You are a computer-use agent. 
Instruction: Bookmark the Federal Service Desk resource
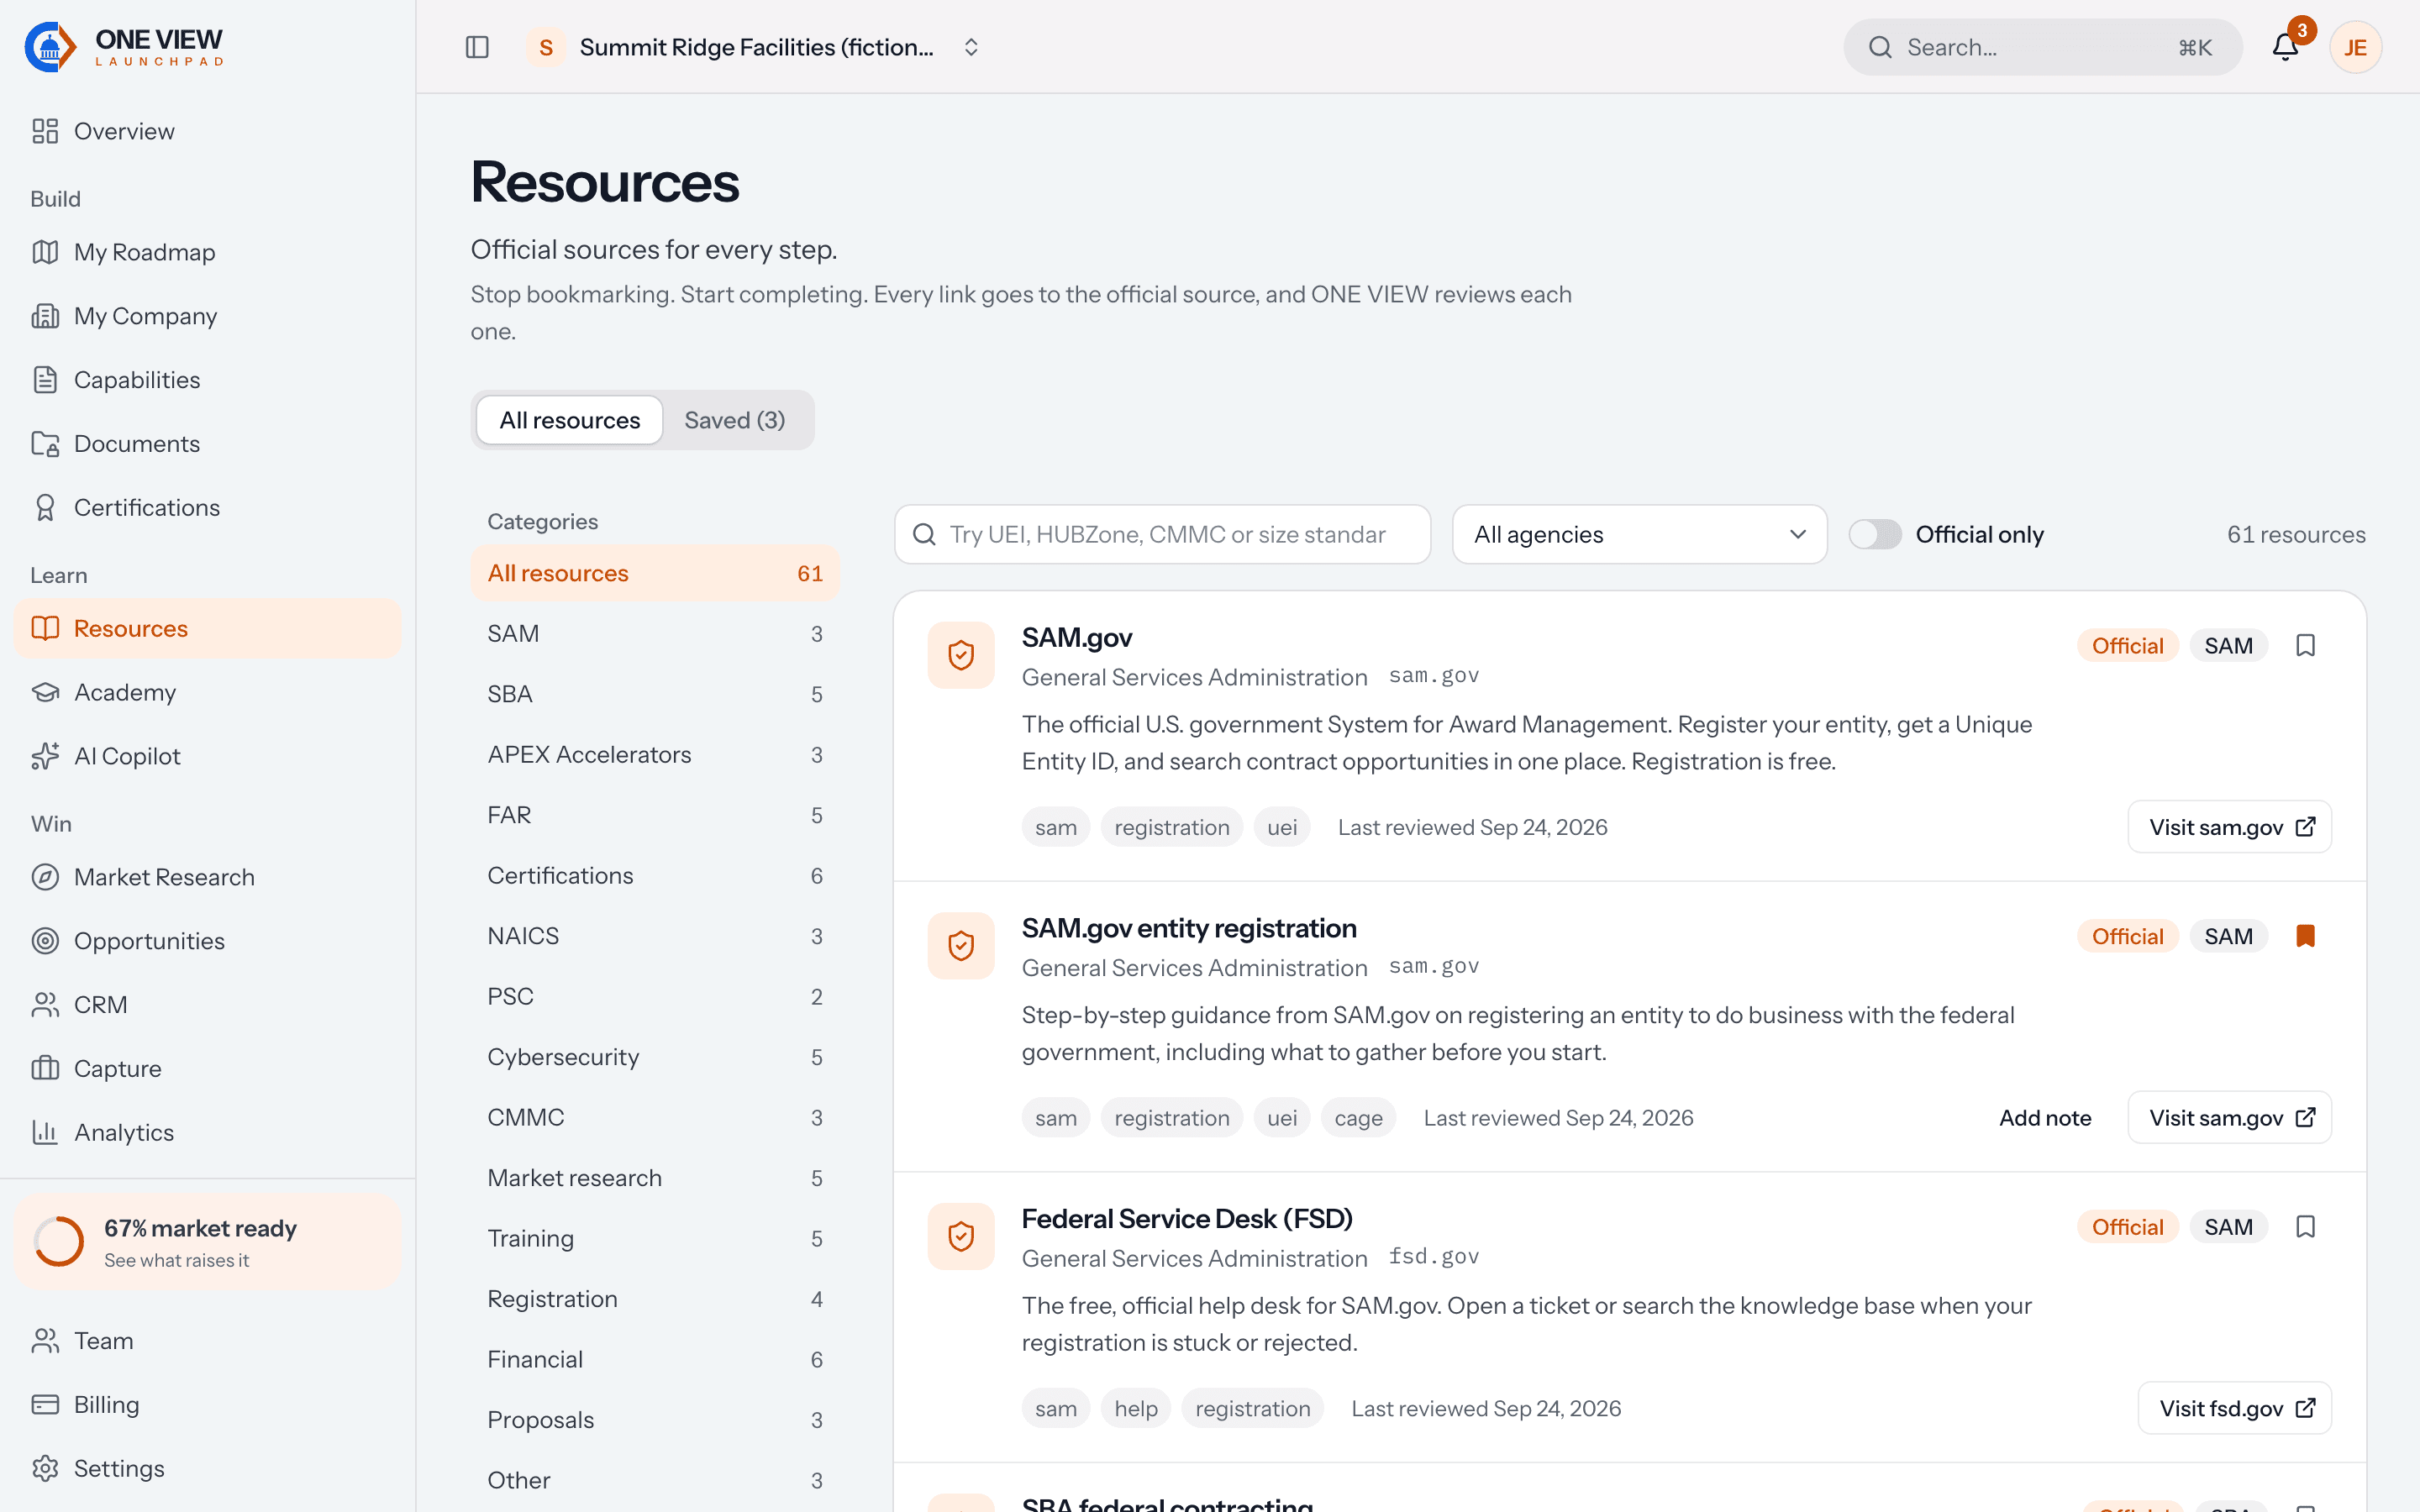(2305, 1227)
